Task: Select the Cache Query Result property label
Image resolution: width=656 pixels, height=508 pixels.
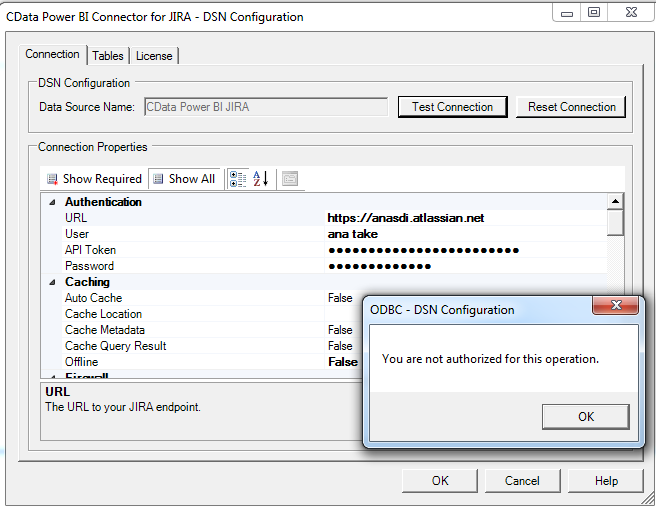Action: coord(115,346)
